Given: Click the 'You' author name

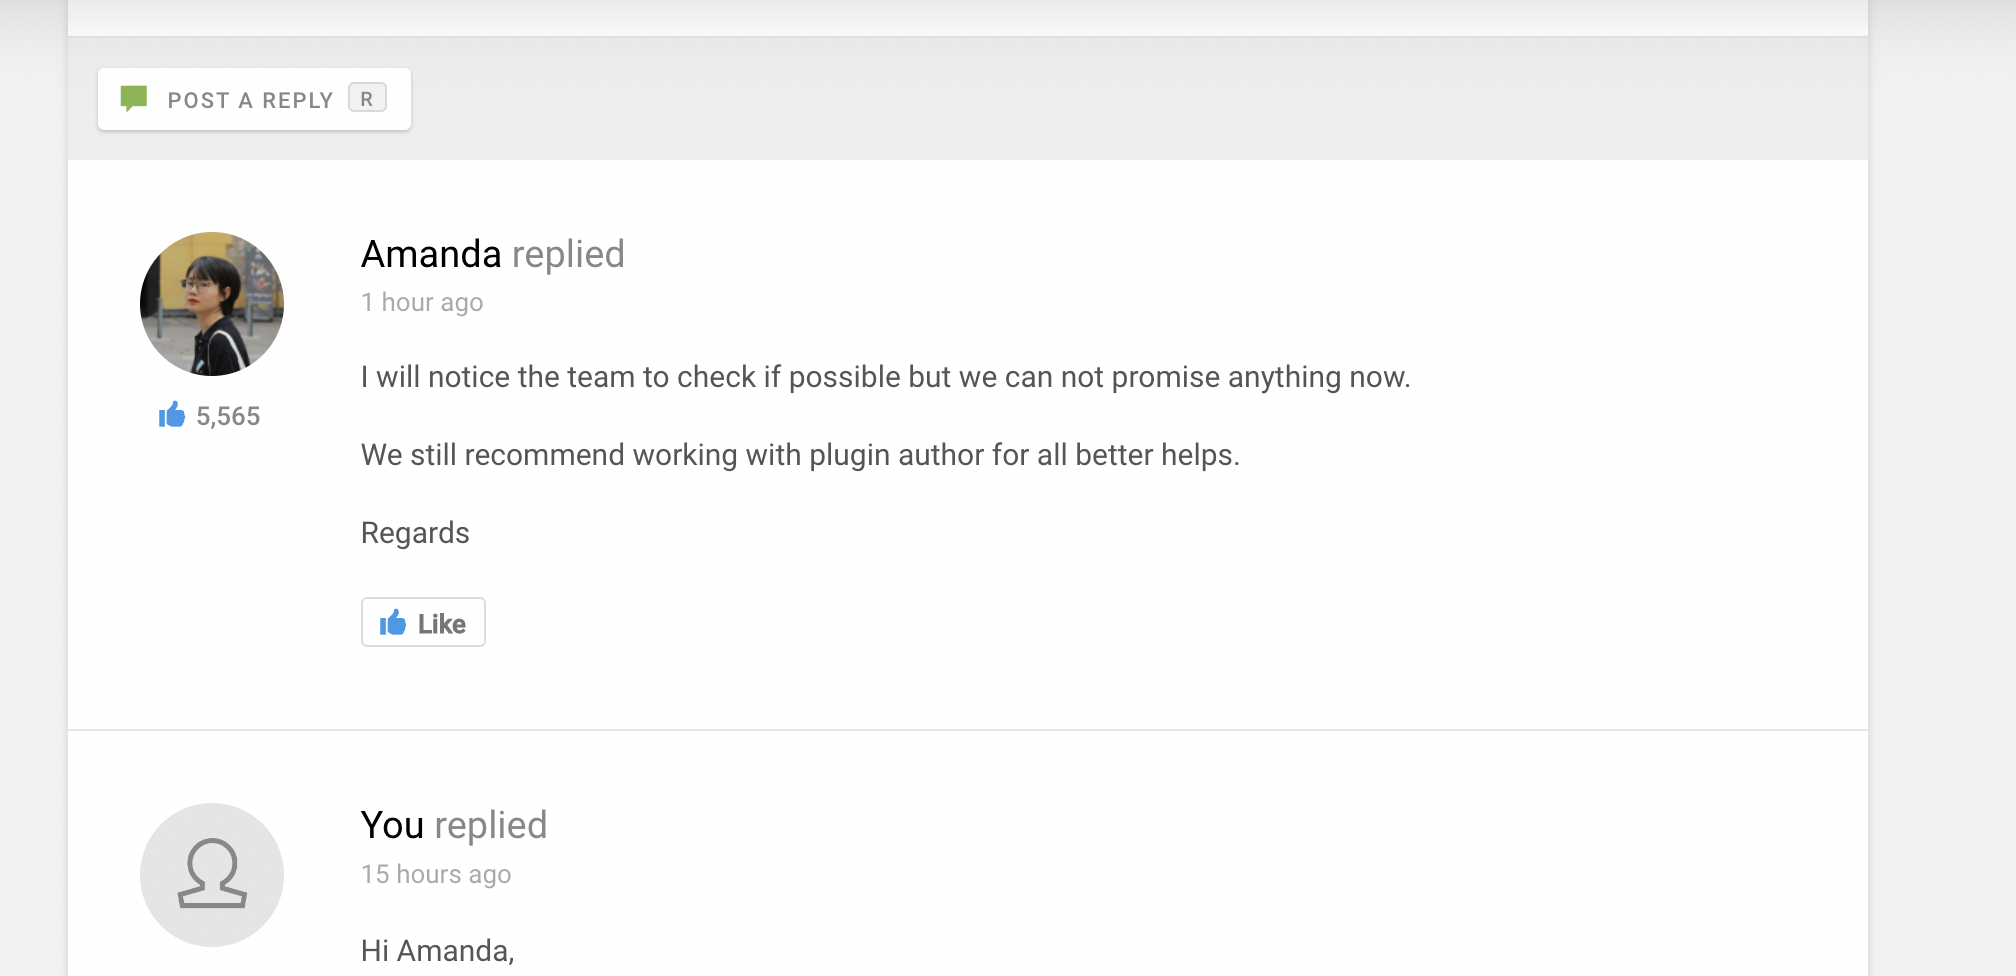Looking at the screenshot, I should pos(393,825).
